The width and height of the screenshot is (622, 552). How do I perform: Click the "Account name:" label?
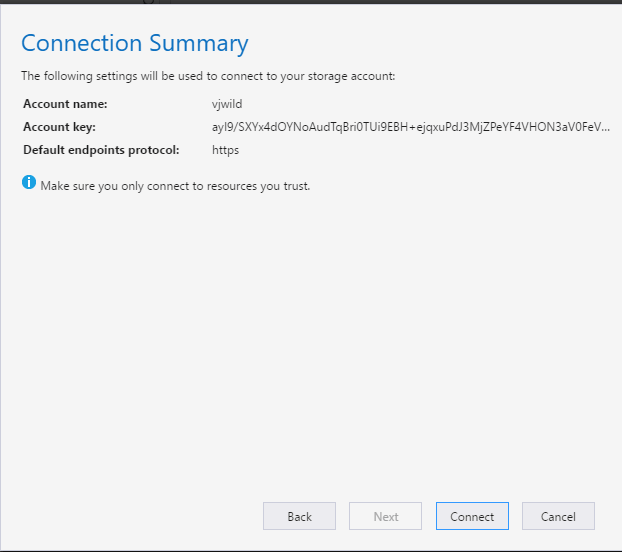(65, 104)
